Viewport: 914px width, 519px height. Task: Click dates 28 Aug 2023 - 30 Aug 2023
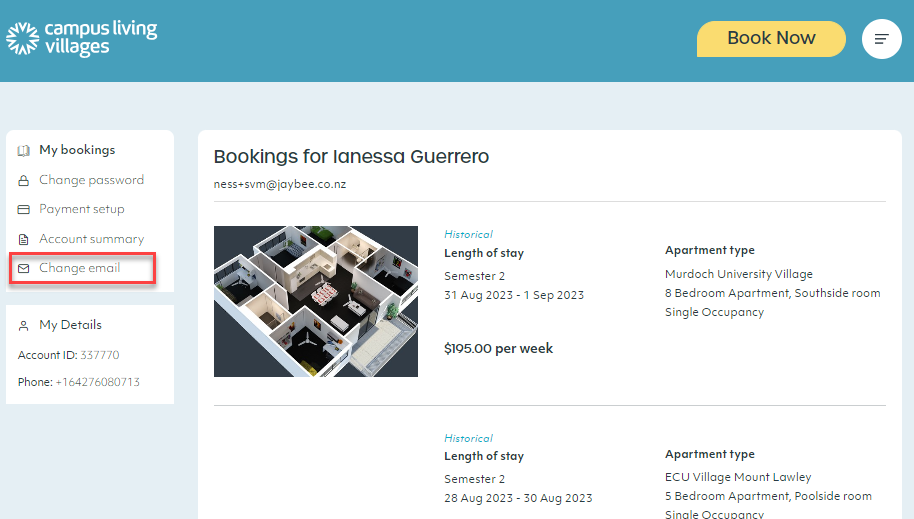click(x=518, y=498)
